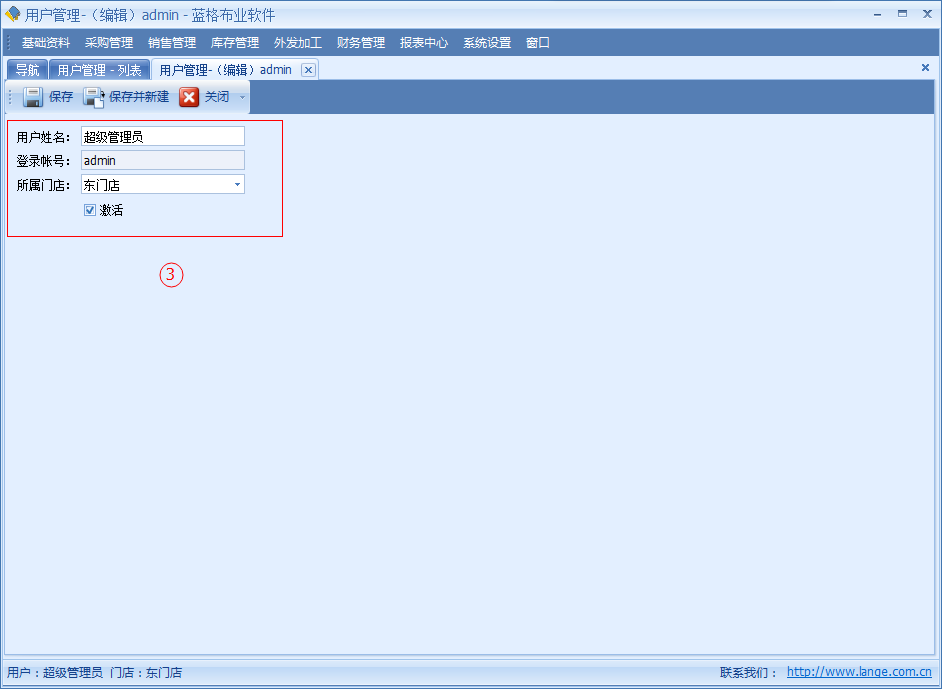Click the floppy disk 保存 save icon
The width and height of the screenshot is (942, 689).
[33, 97]
